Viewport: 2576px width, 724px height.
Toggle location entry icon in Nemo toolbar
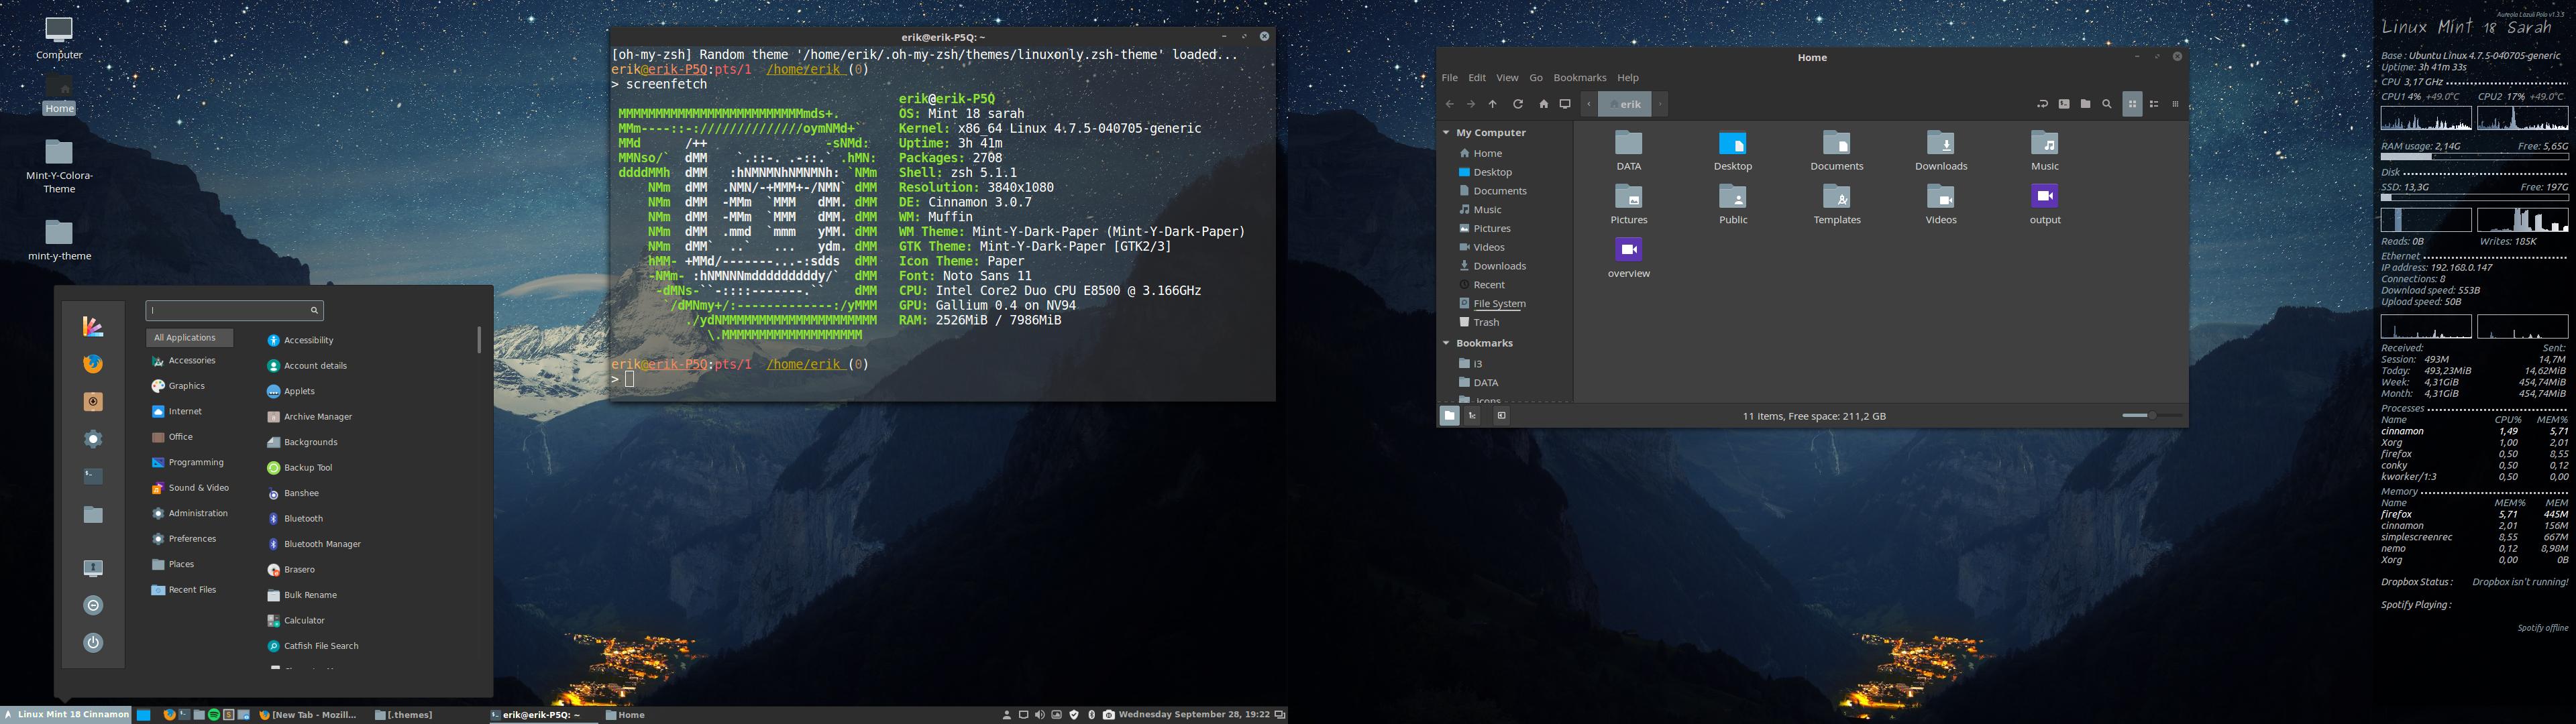pyautogui.click(x=2041, y=104)
